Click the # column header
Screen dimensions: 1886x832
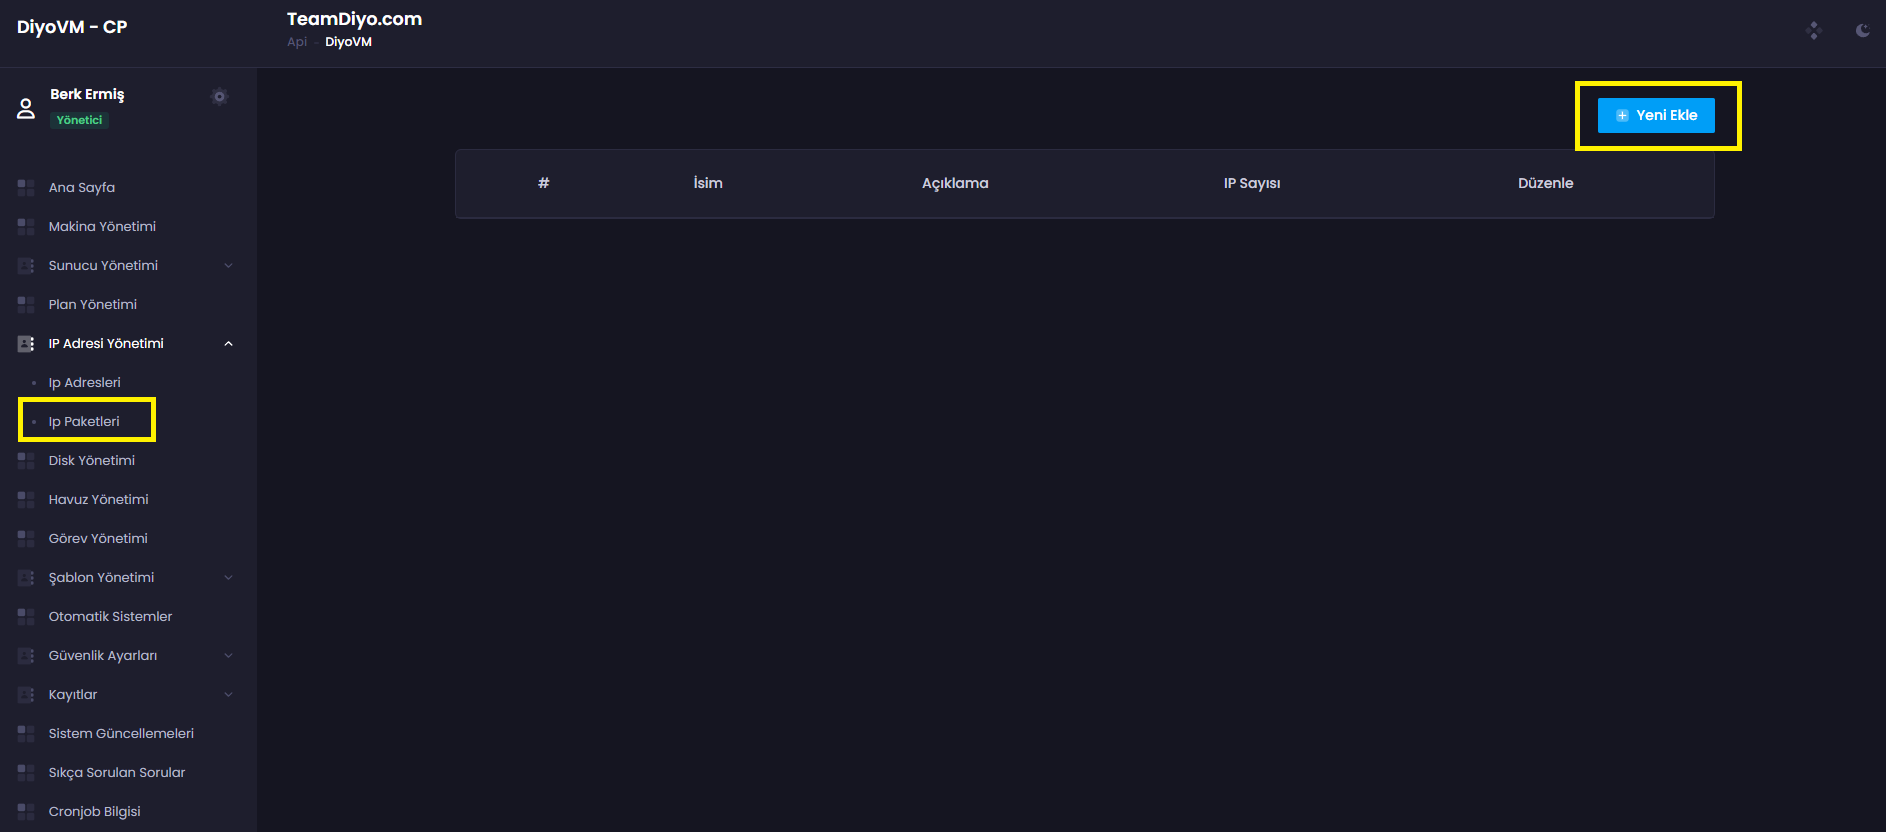coord(544,183)
